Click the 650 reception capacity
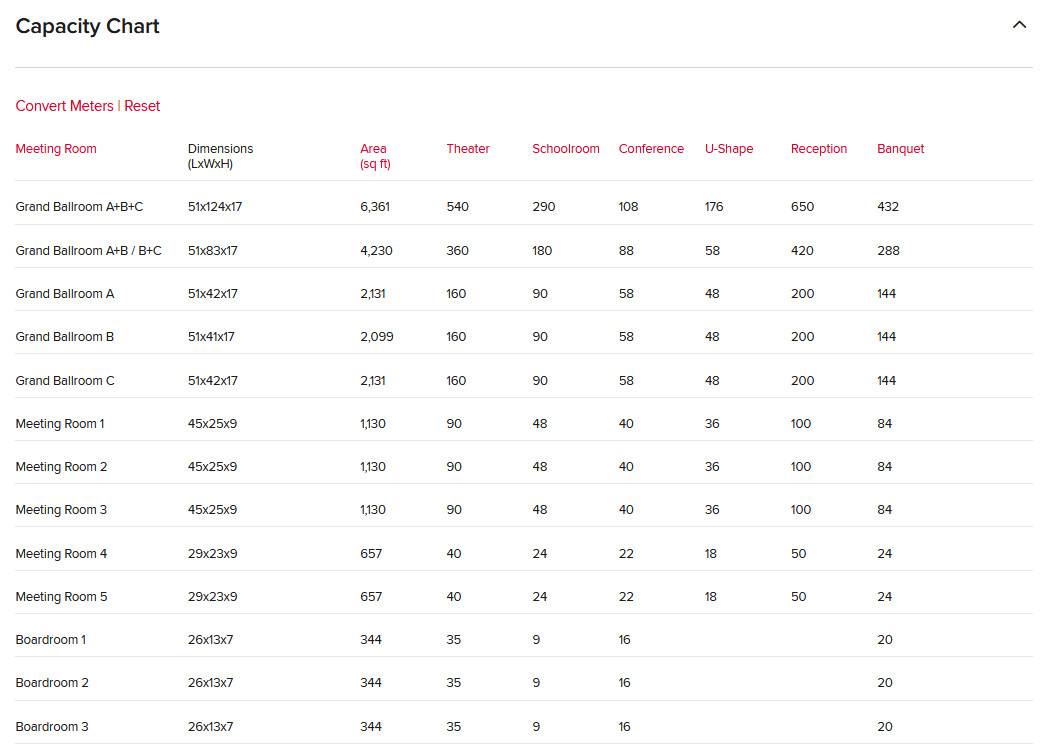The image size is (1044, 755). point(802,206)
